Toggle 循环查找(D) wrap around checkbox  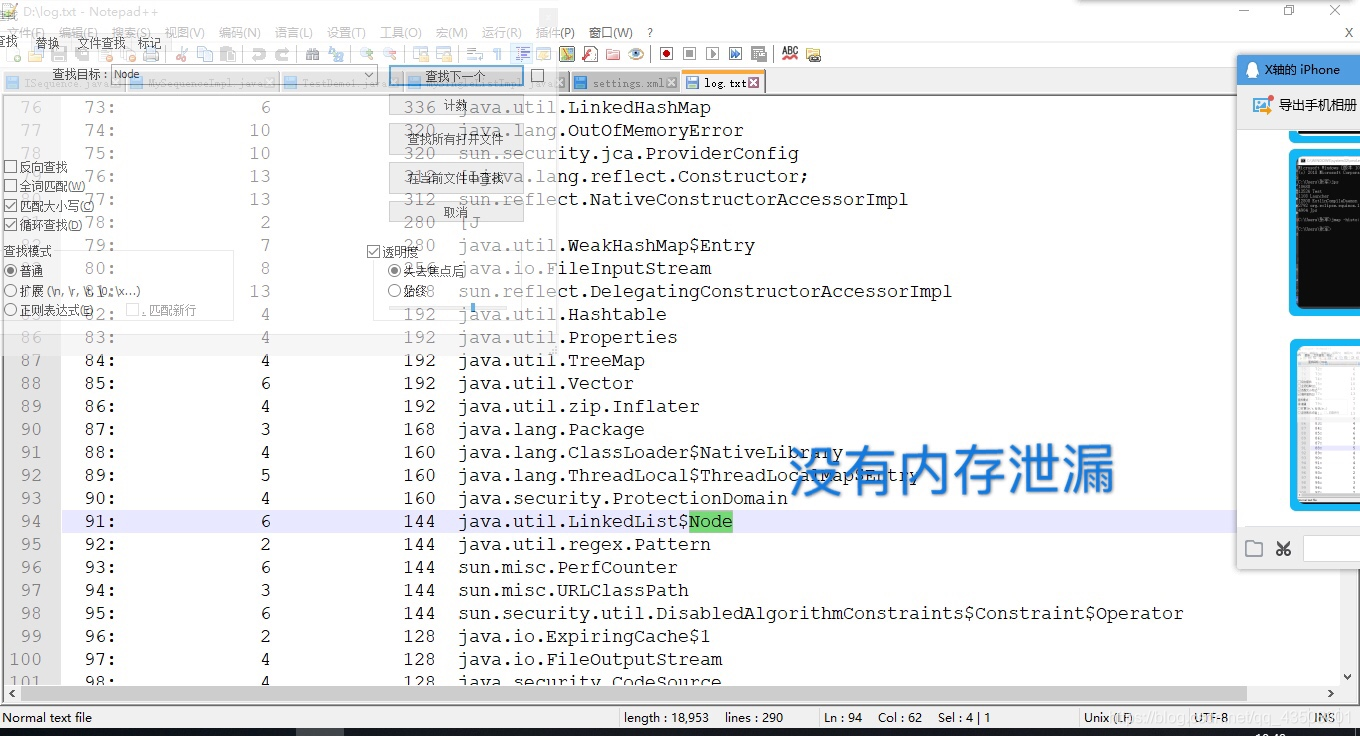coord(11,225)
